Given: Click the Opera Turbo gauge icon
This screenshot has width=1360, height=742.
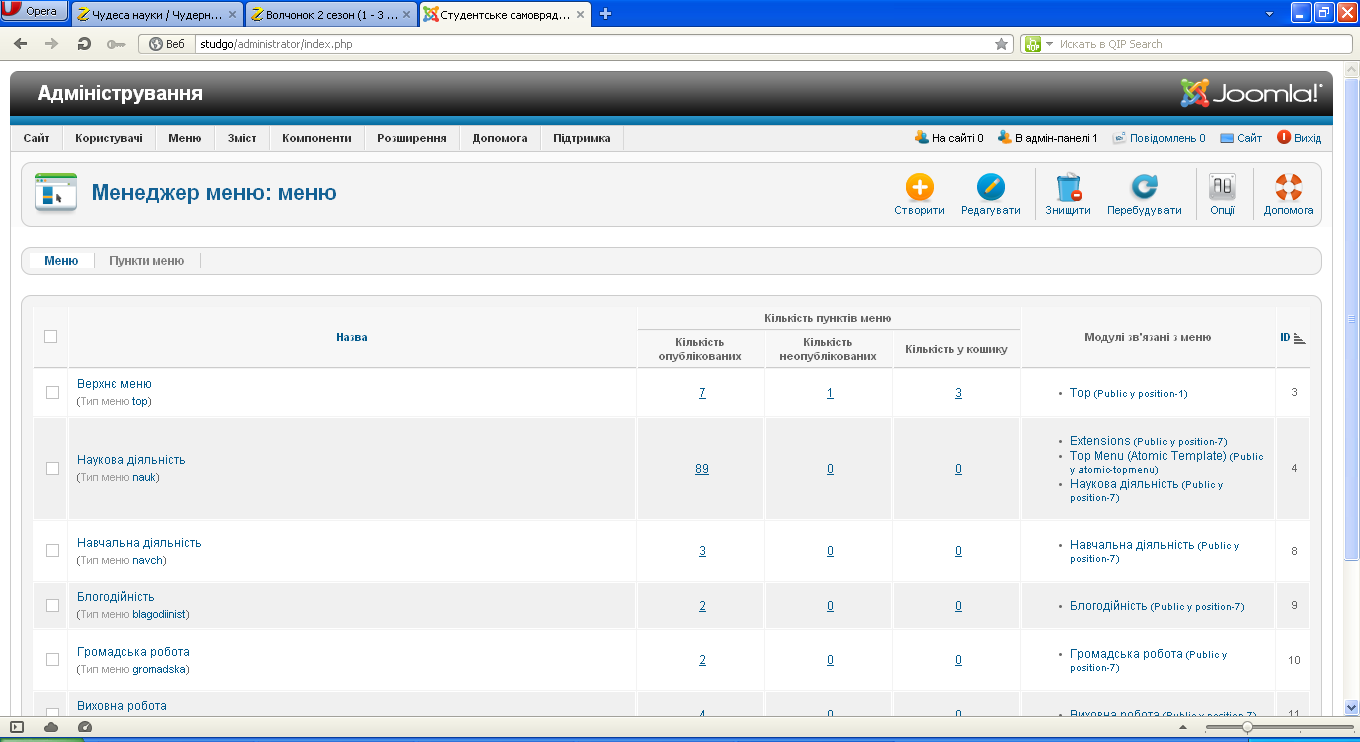Looking at the screenshot, I should [85, 726].
